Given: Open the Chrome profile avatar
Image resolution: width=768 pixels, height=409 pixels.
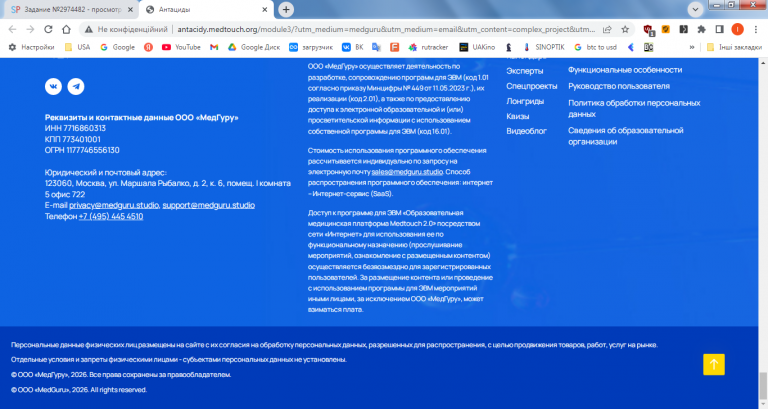Looking at the screenshot, I should pos(737,29).
